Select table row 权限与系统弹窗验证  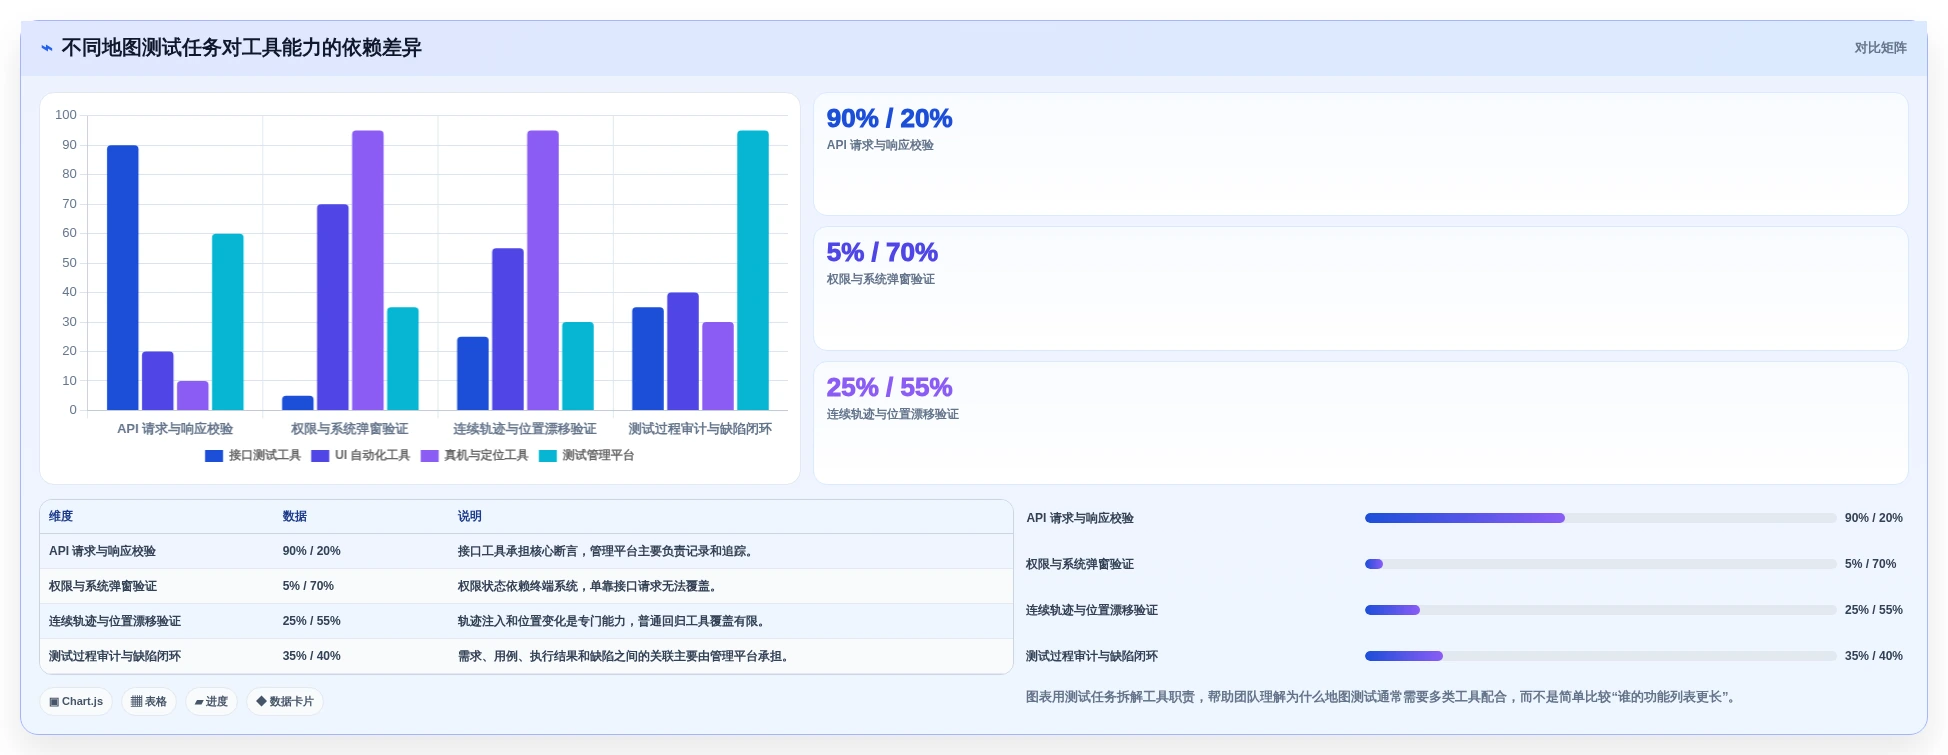[526, 586]
